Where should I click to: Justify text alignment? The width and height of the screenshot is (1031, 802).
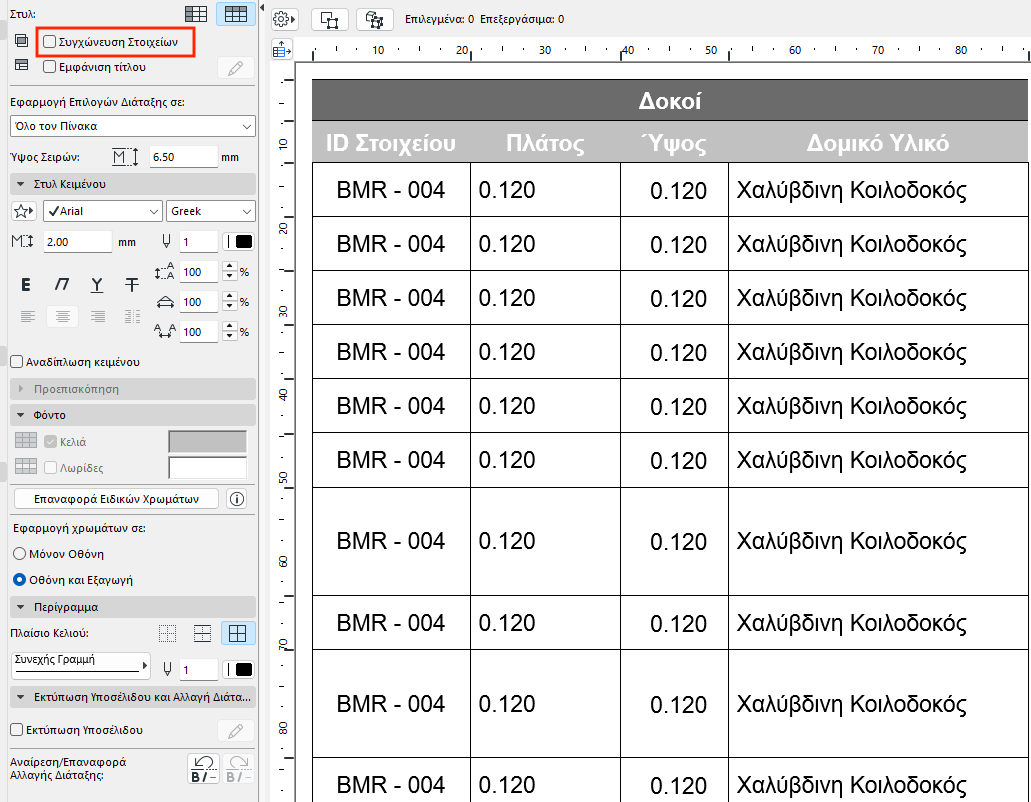point(132,317)
